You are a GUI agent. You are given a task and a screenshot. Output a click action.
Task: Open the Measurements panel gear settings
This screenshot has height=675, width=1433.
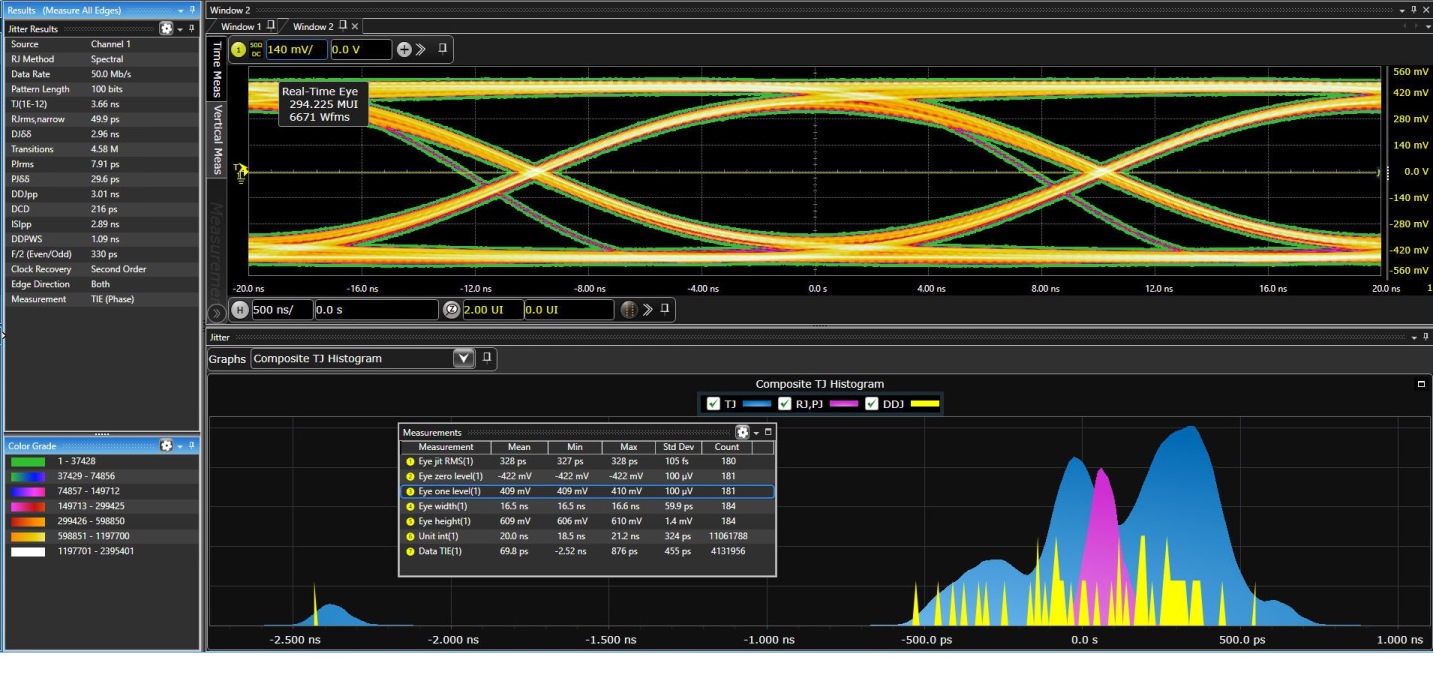[742, 432]
